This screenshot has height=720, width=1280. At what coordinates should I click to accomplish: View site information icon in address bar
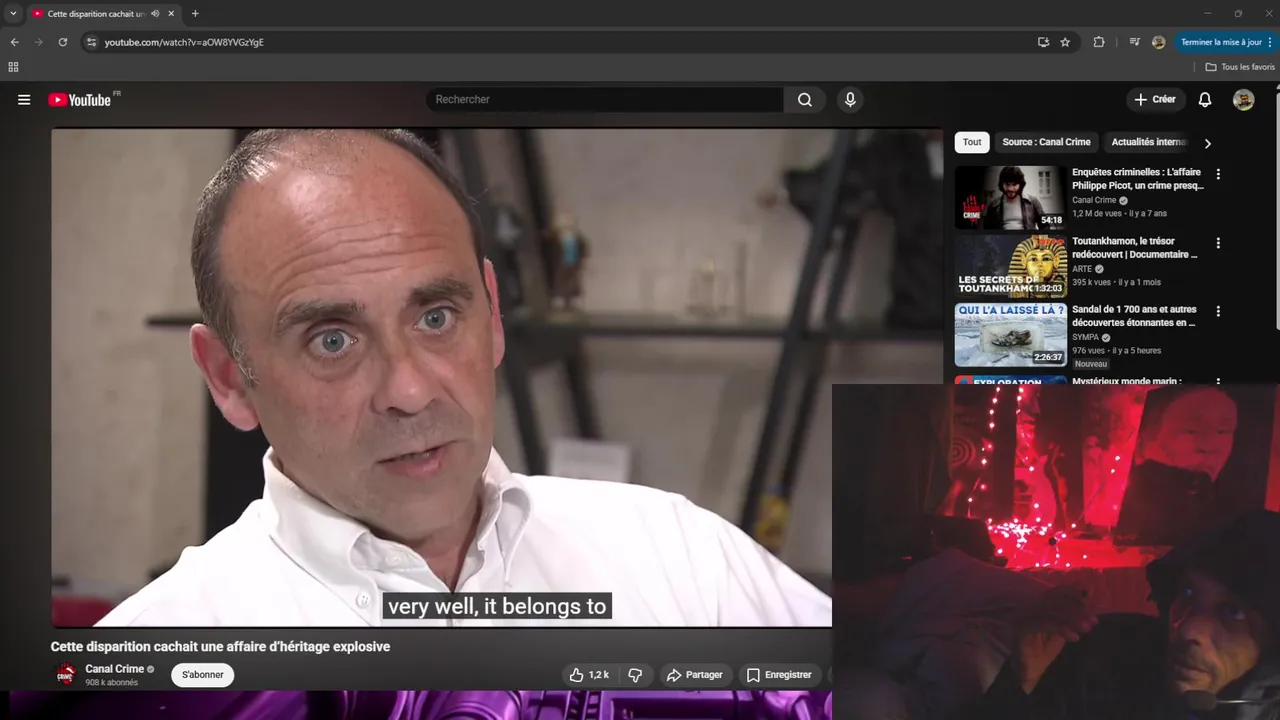pyautogui.click(x=91, y=42)
